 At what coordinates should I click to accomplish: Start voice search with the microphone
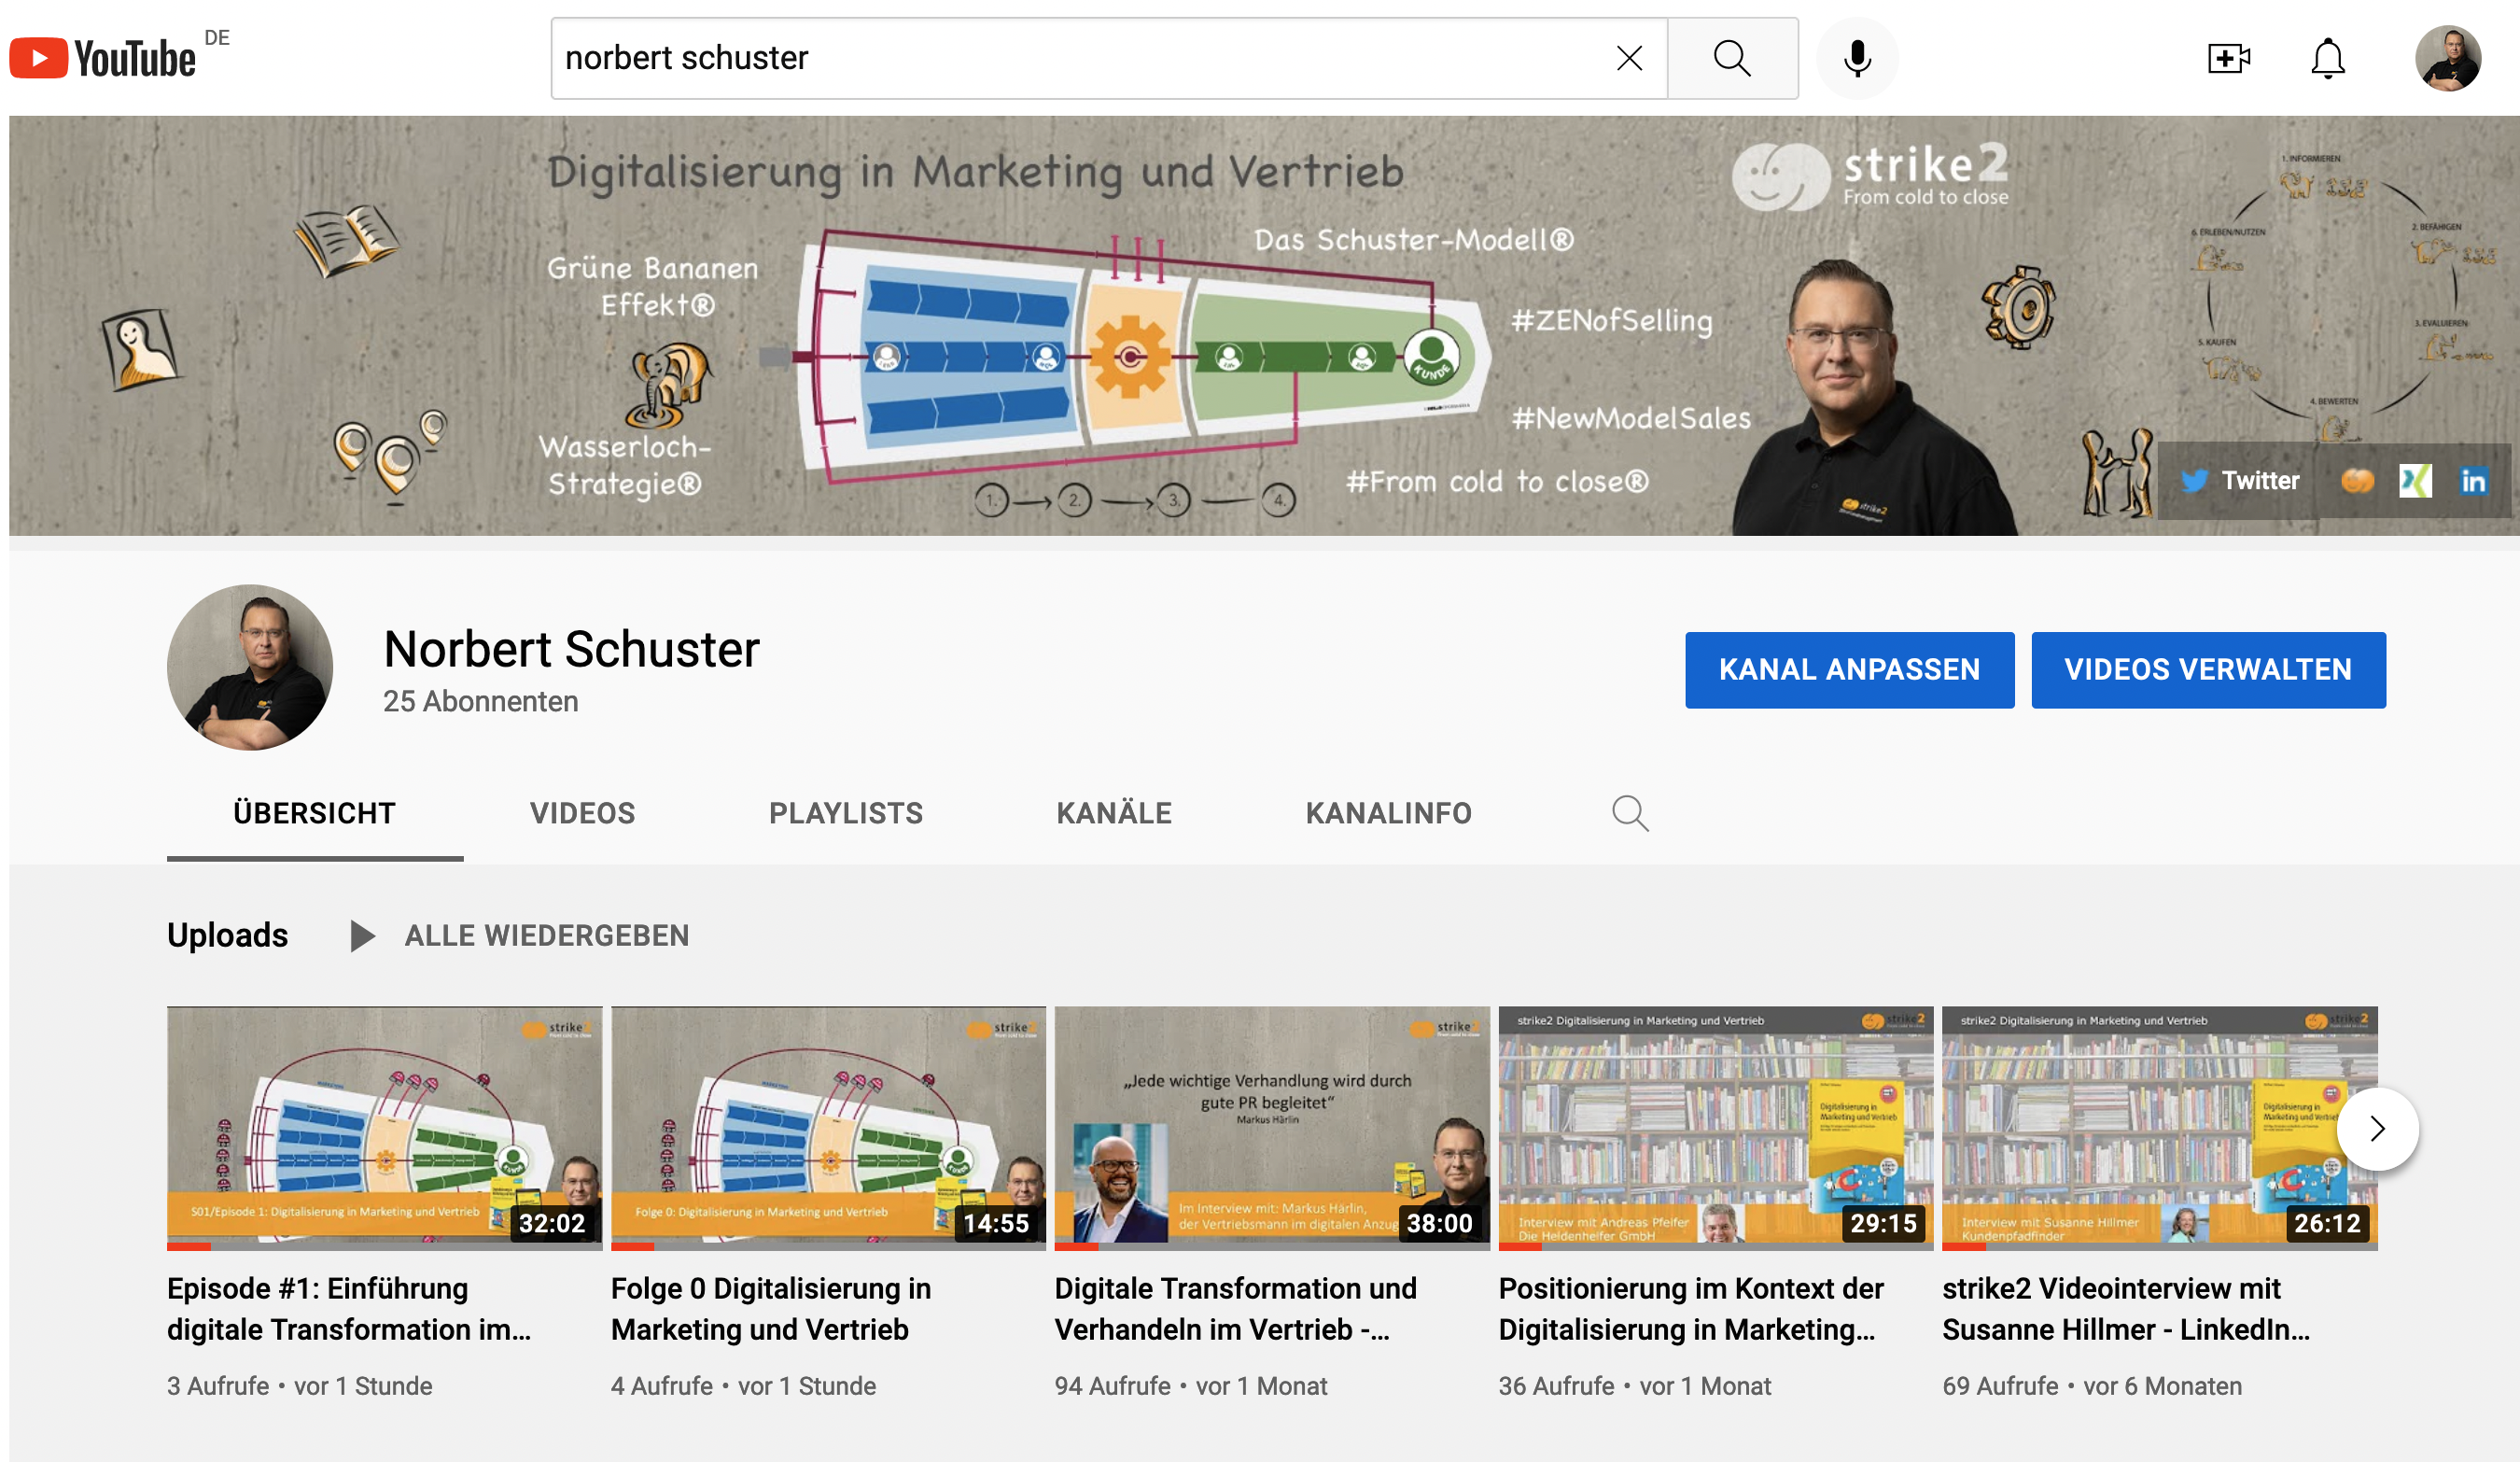(x=1857, y=58)
